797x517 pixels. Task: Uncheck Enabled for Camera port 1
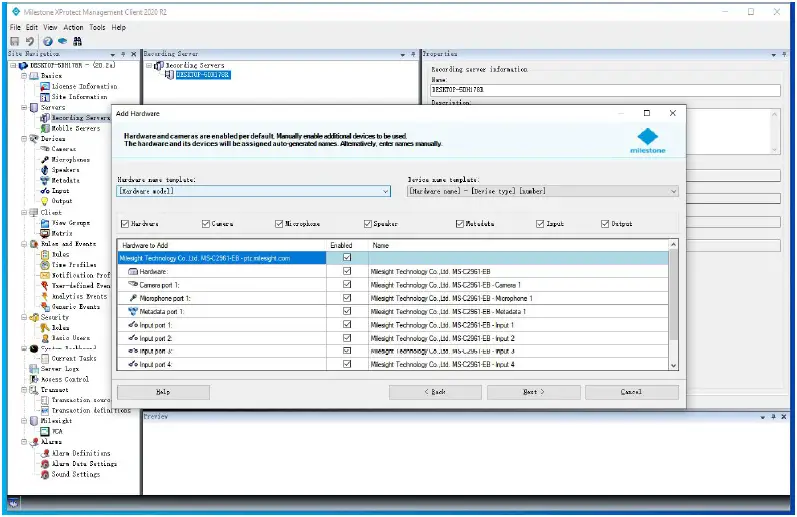347,284
